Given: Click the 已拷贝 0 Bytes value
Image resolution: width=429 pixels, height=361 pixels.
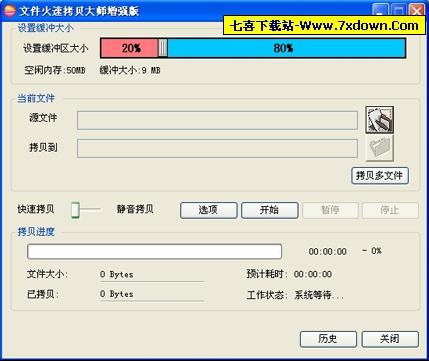Looking at the screenshot, I should click(117, 294).
